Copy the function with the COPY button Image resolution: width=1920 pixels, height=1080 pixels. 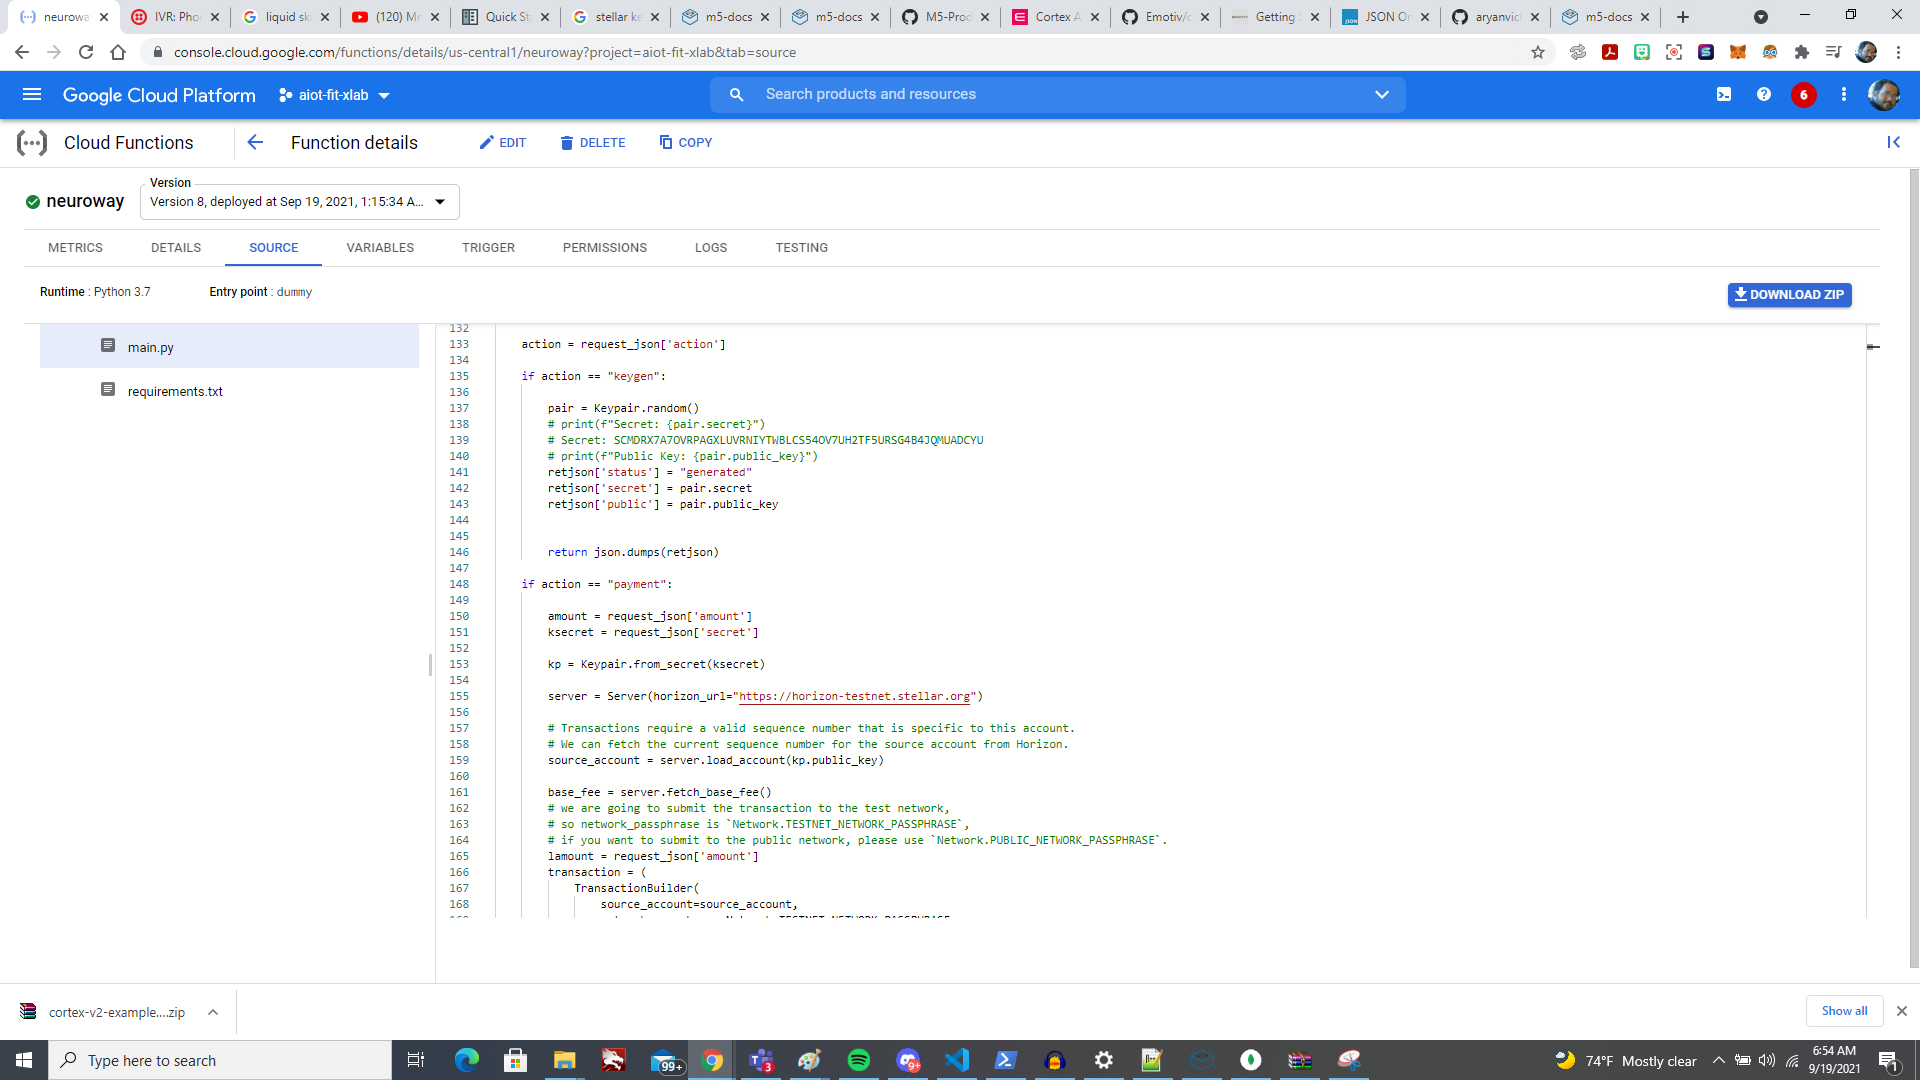(685, 142)
